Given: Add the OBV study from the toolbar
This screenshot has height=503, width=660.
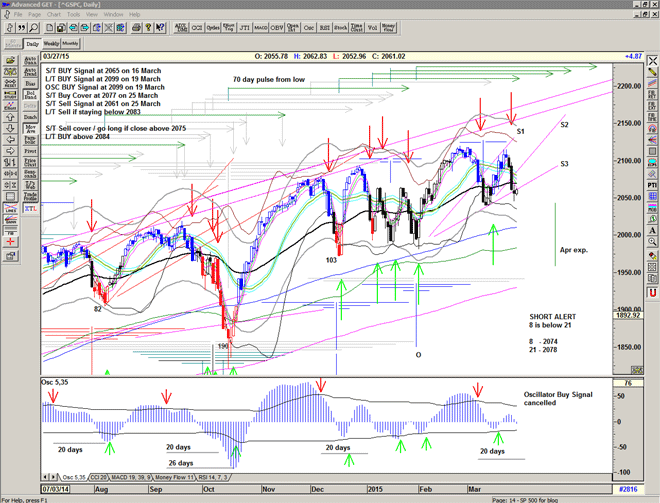Looking at the screenshot, I should click(278, 29).
